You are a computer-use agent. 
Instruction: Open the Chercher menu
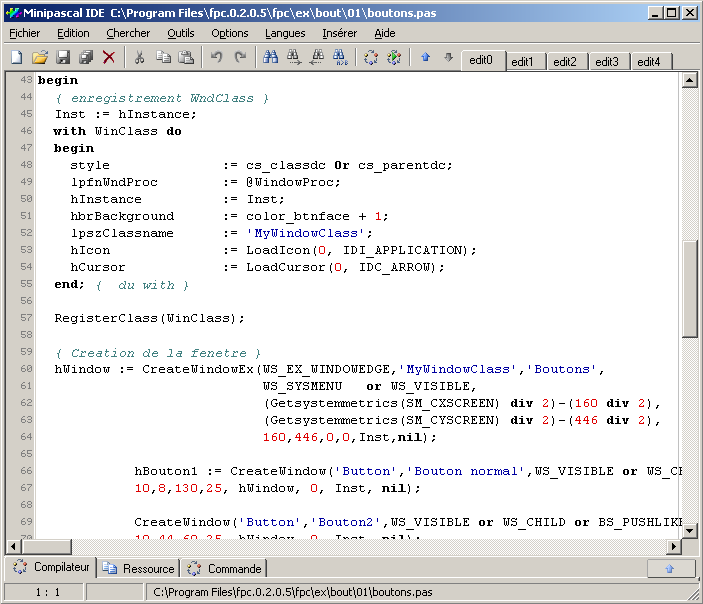pyautogui.click(x=128, y=33)
